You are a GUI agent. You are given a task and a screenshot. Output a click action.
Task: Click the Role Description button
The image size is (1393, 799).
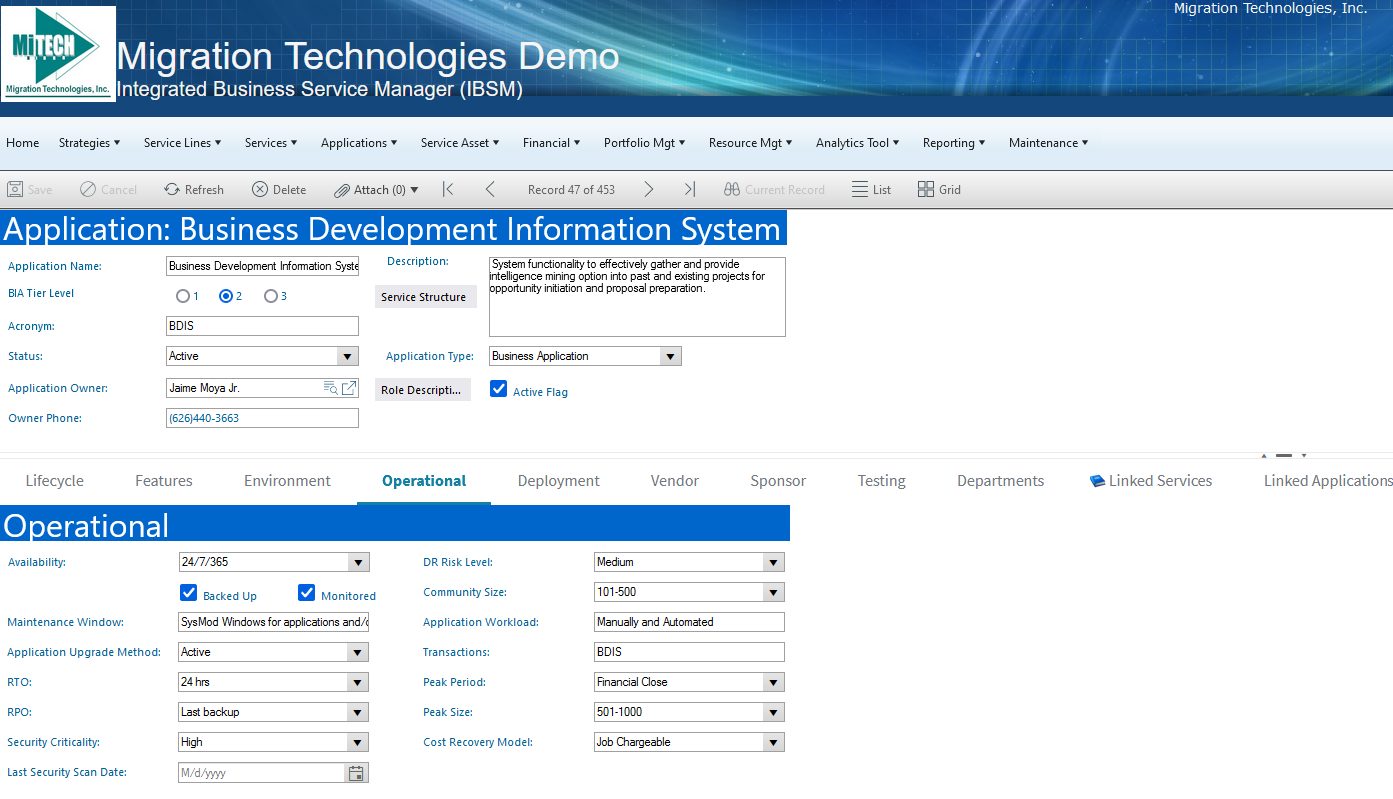(x=425, y=389)
